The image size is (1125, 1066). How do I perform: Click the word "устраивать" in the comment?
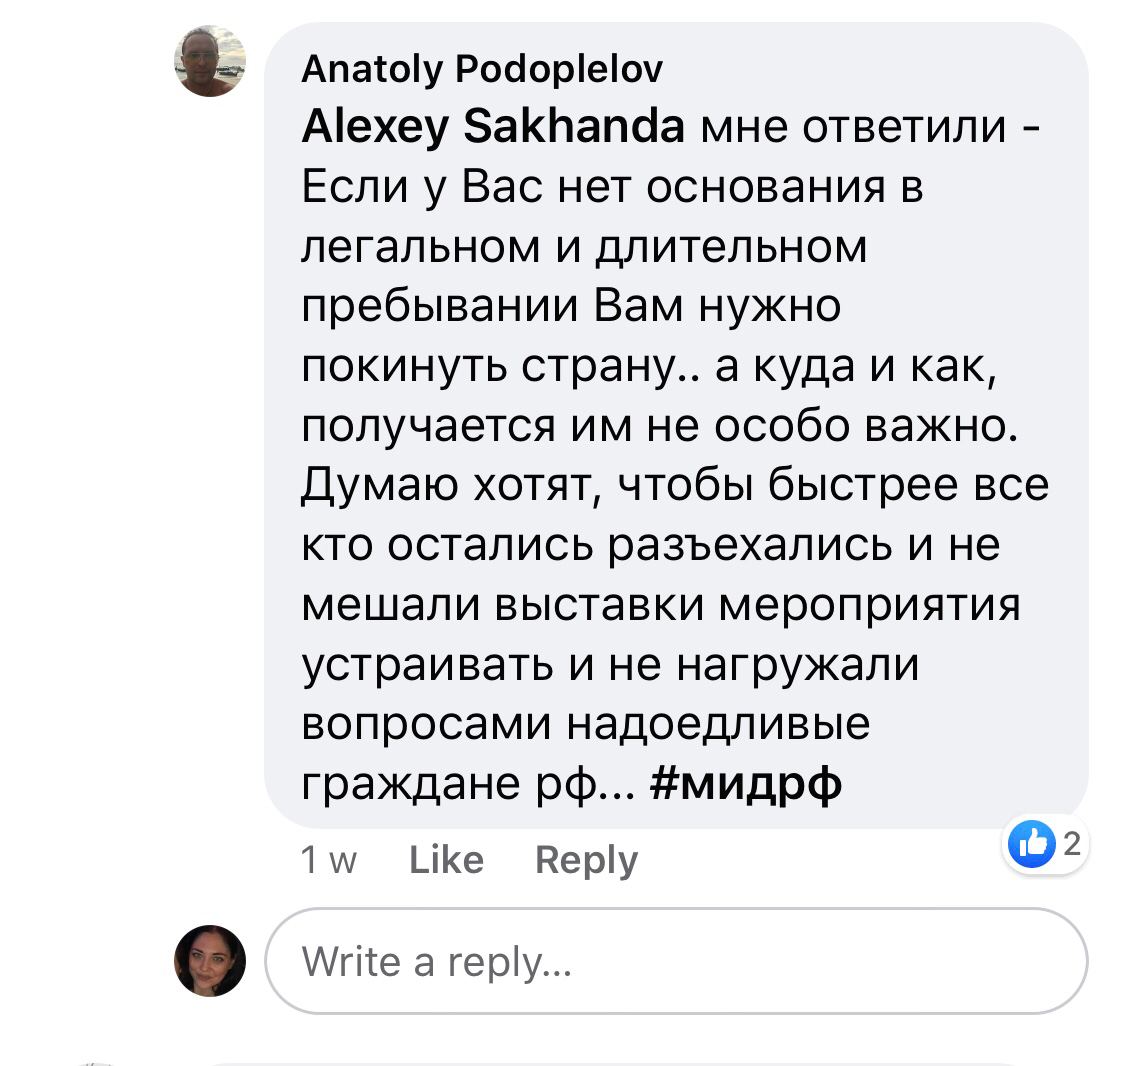[428, 665]
